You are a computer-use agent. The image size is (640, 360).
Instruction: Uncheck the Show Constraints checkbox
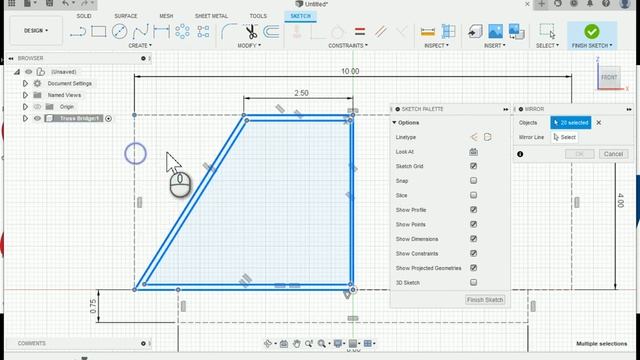(x=473, y=253)
